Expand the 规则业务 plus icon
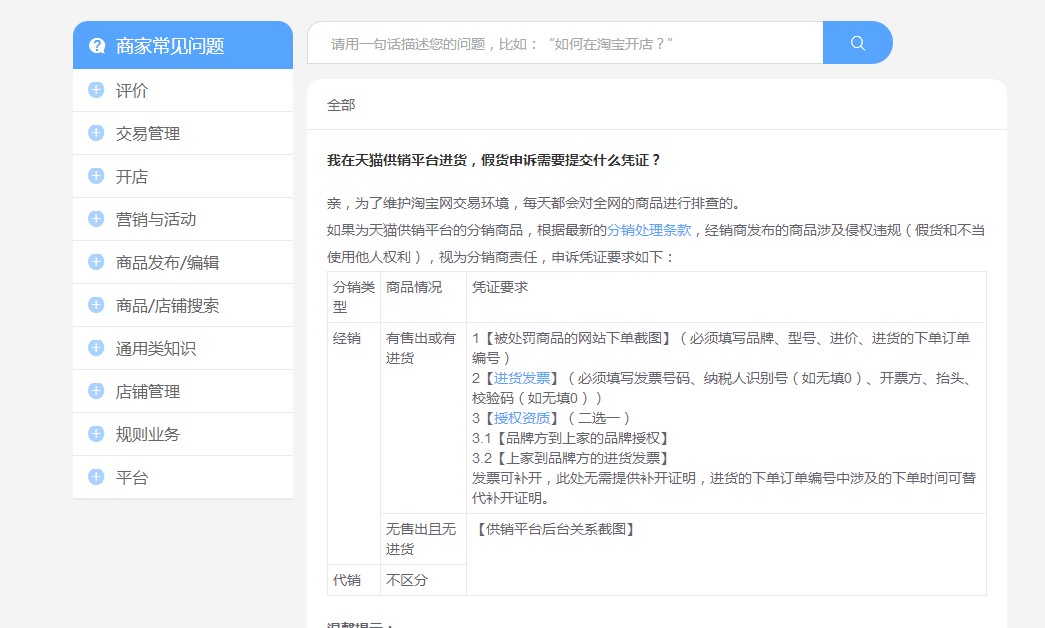1045x628 pixels. (x=96, y=433)
